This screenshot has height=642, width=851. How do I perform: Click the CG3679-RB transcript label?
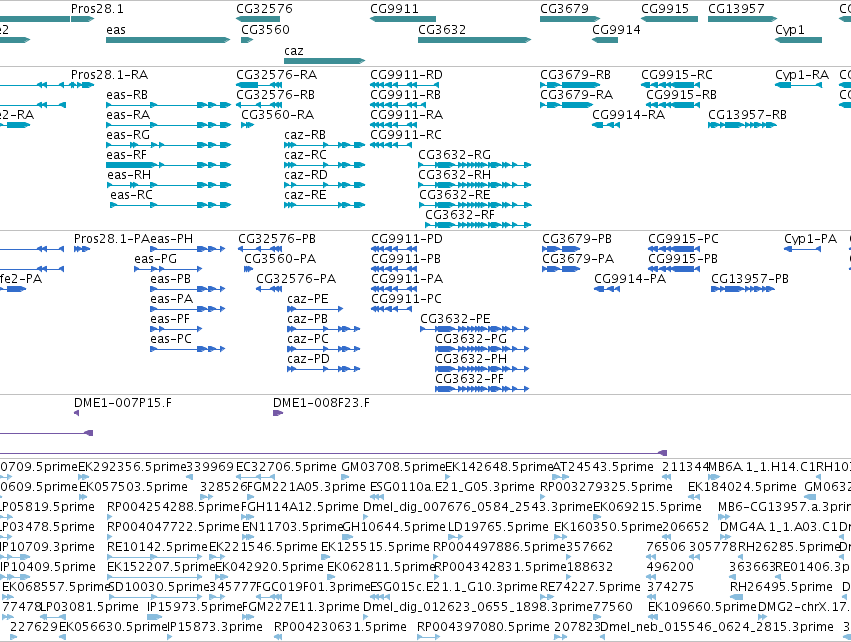(x=575, y=75)
